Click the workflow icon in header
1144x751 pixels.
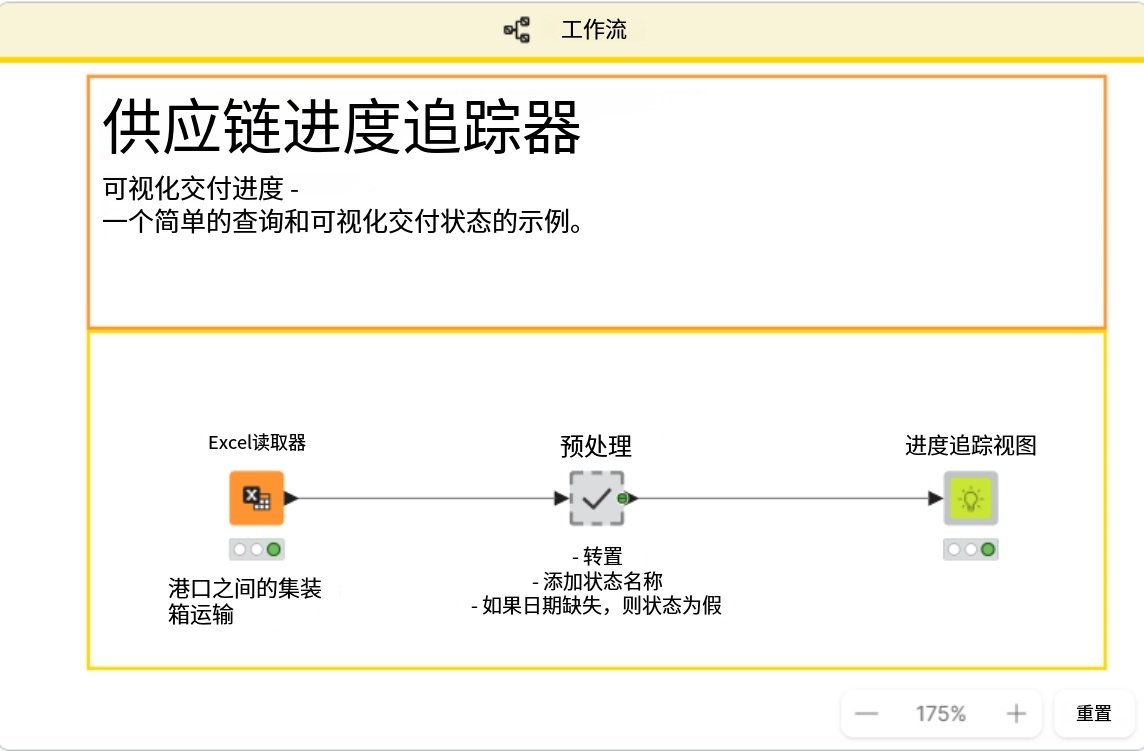tap(517, 30)
